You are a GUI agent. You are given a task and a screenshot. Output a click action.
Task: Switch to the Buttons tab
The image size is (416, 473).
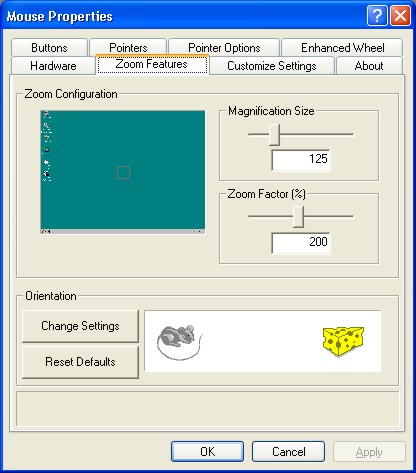click(49, 48)
